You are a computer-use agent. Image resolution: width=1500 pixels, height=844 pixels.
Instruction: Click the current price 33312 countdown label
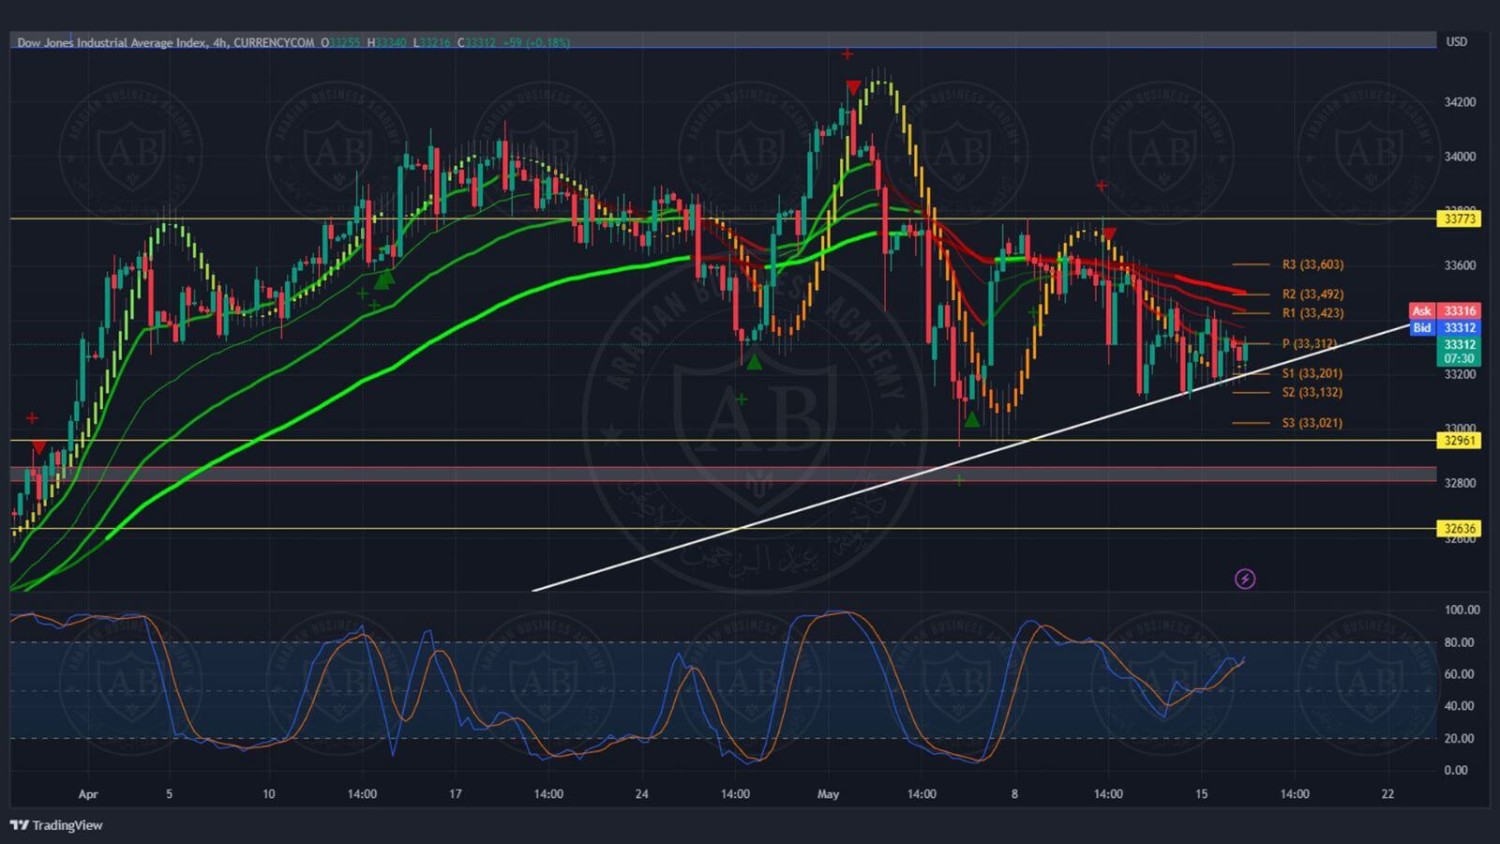pos(1459,351)
